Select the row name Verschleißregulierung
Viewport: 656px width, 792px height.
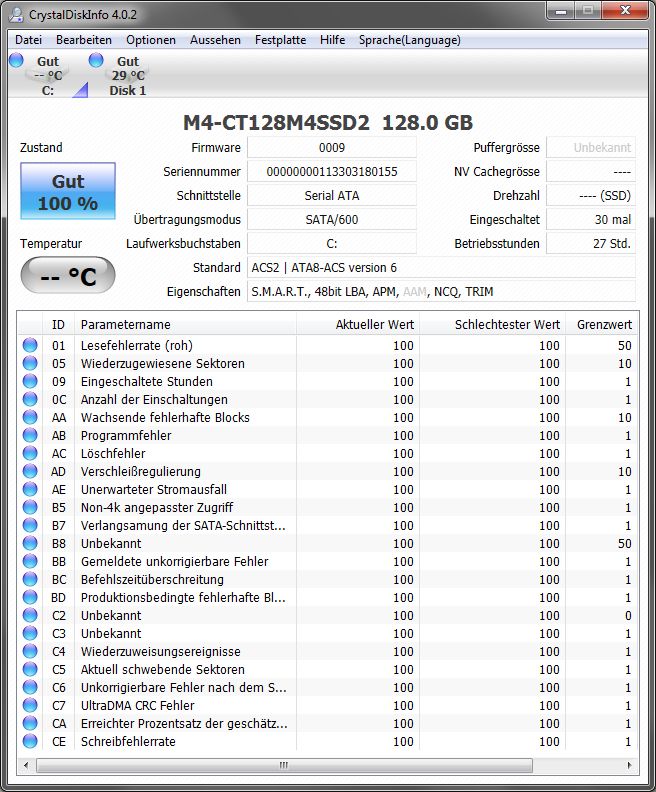[x=141, y=472]
